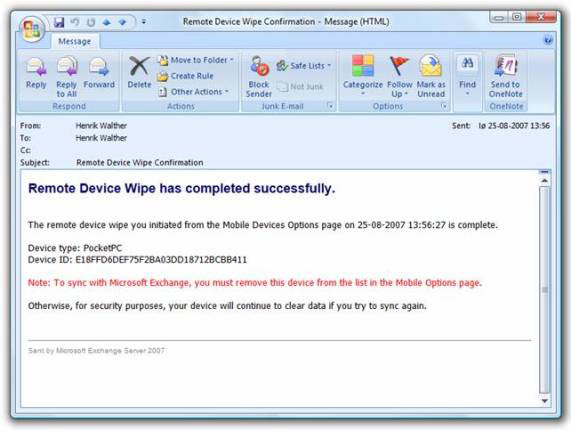Viewport: 571px width, 431px height.
Task: Open the Find binoculars menu
Action: pos(467,76)
